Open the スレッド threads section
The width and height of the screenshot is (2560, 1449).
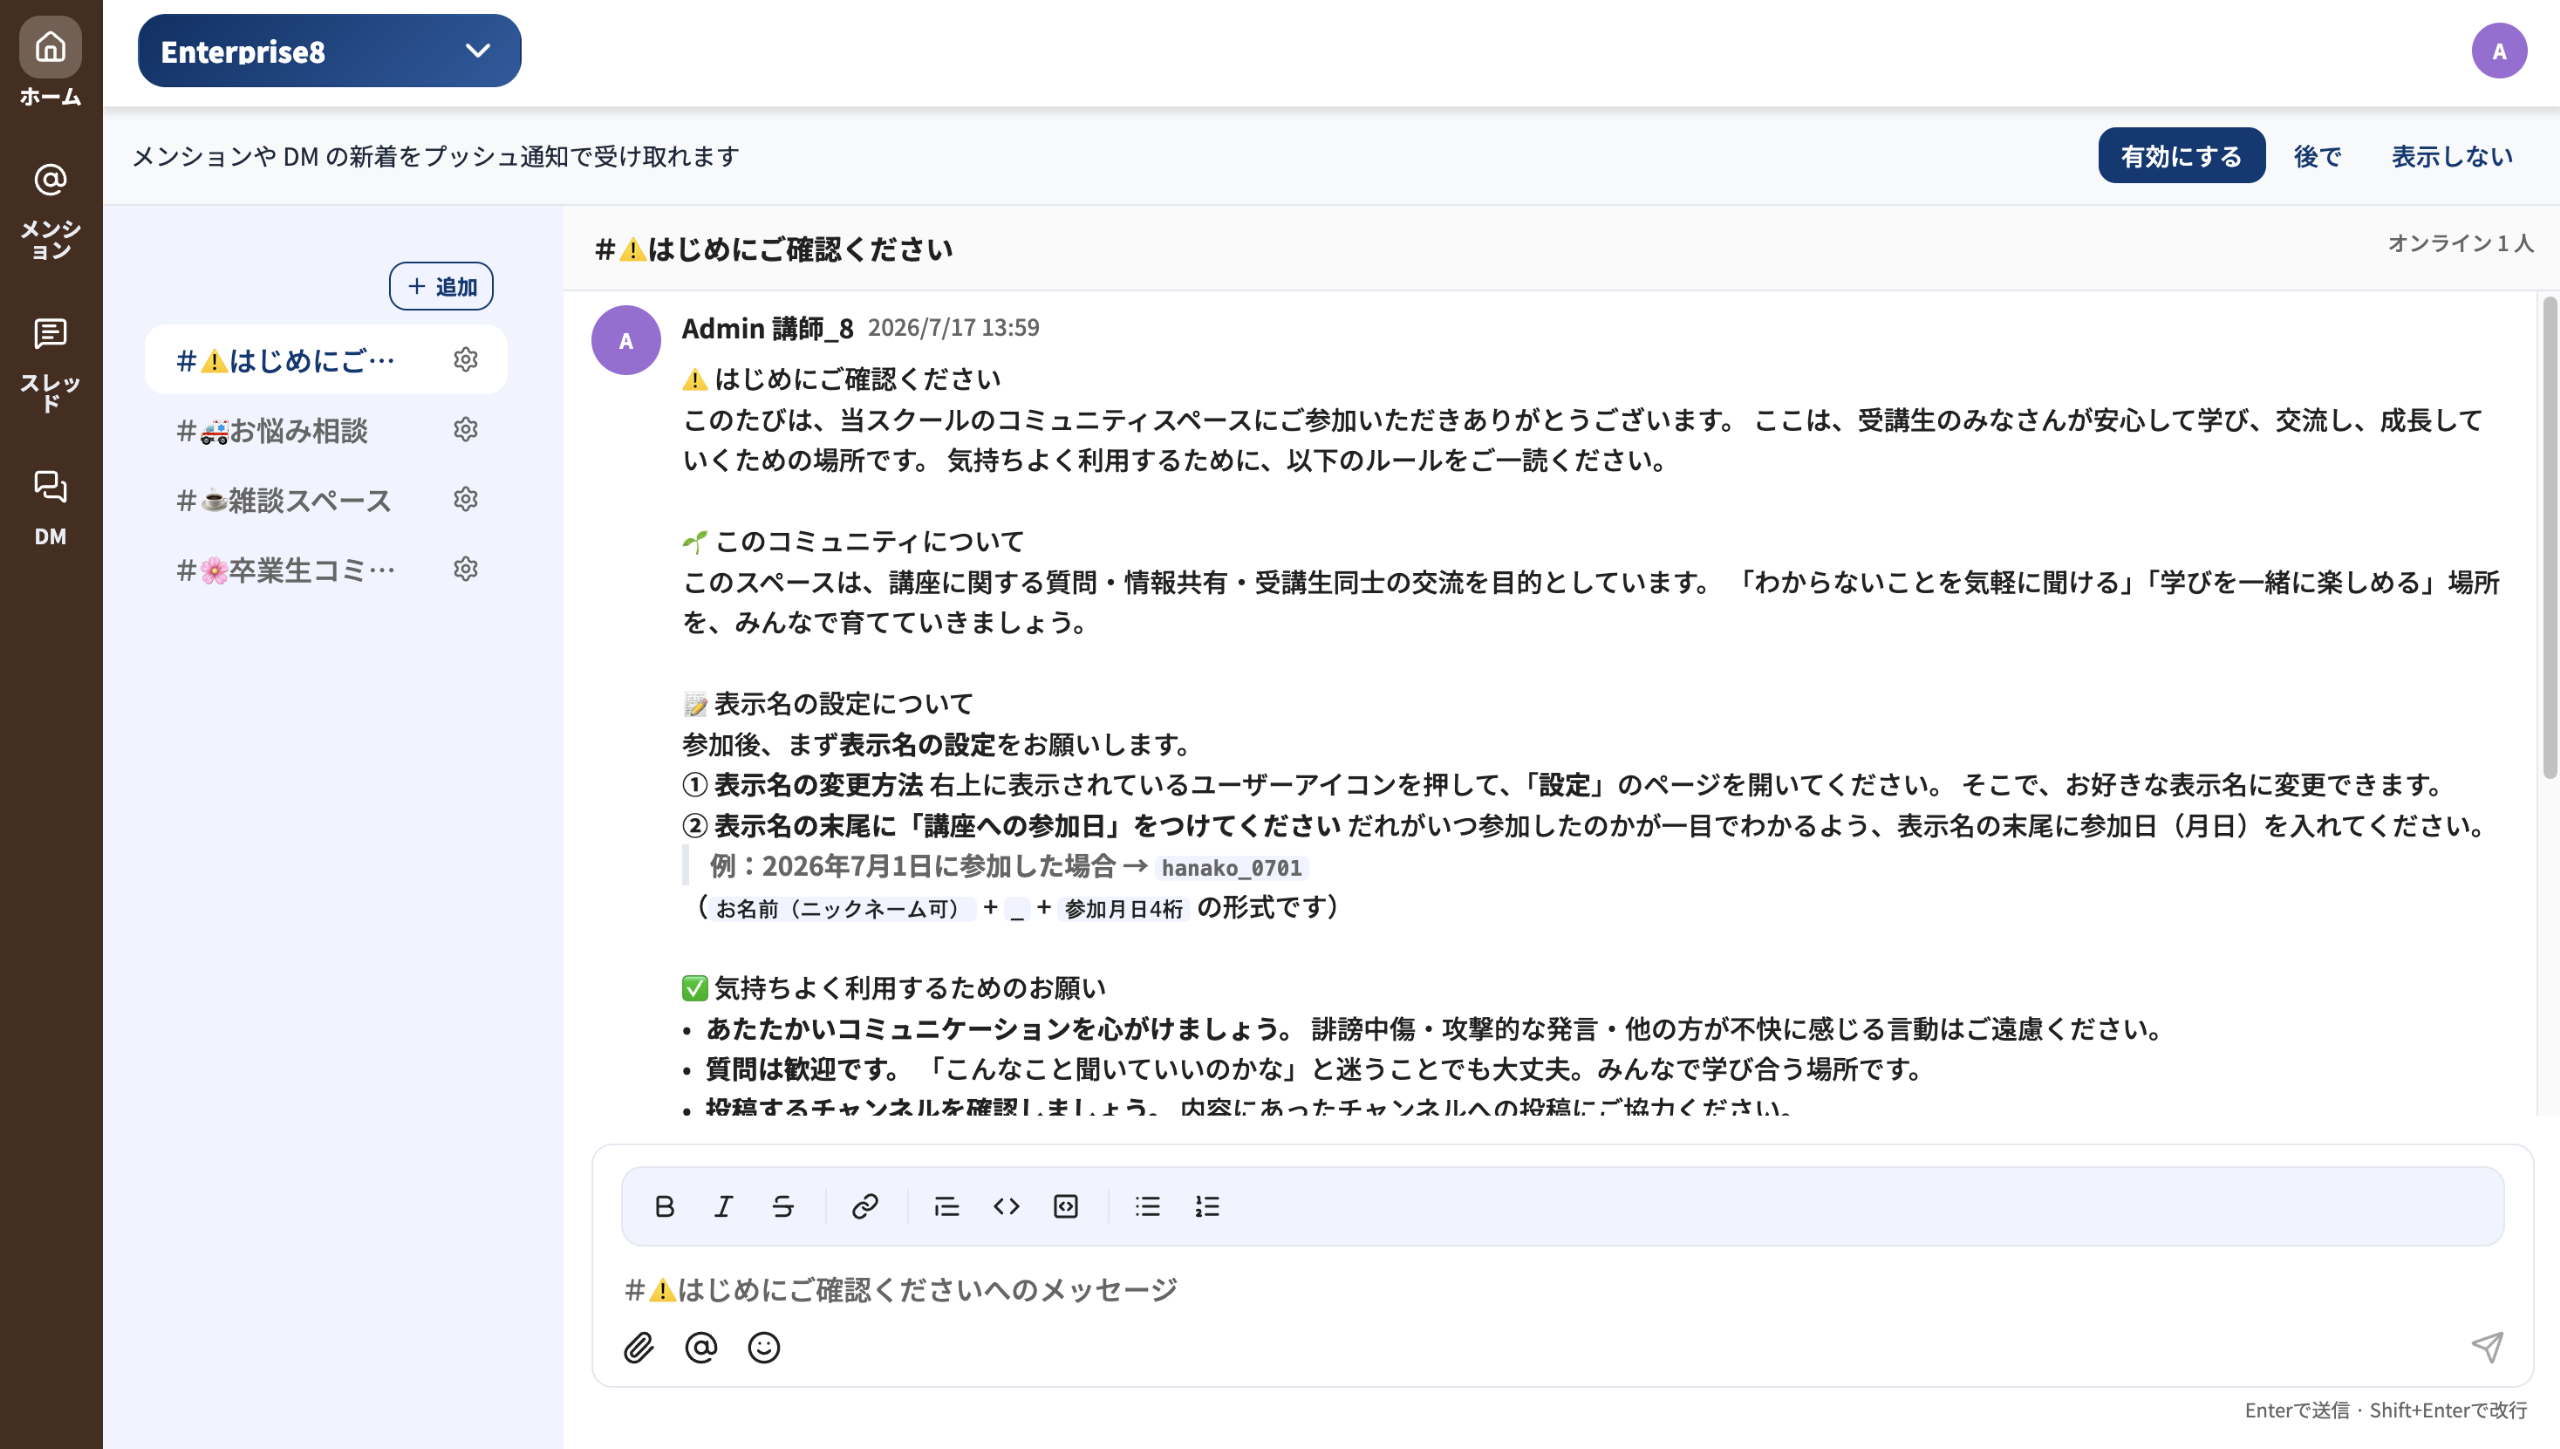[x=50, y=364]
